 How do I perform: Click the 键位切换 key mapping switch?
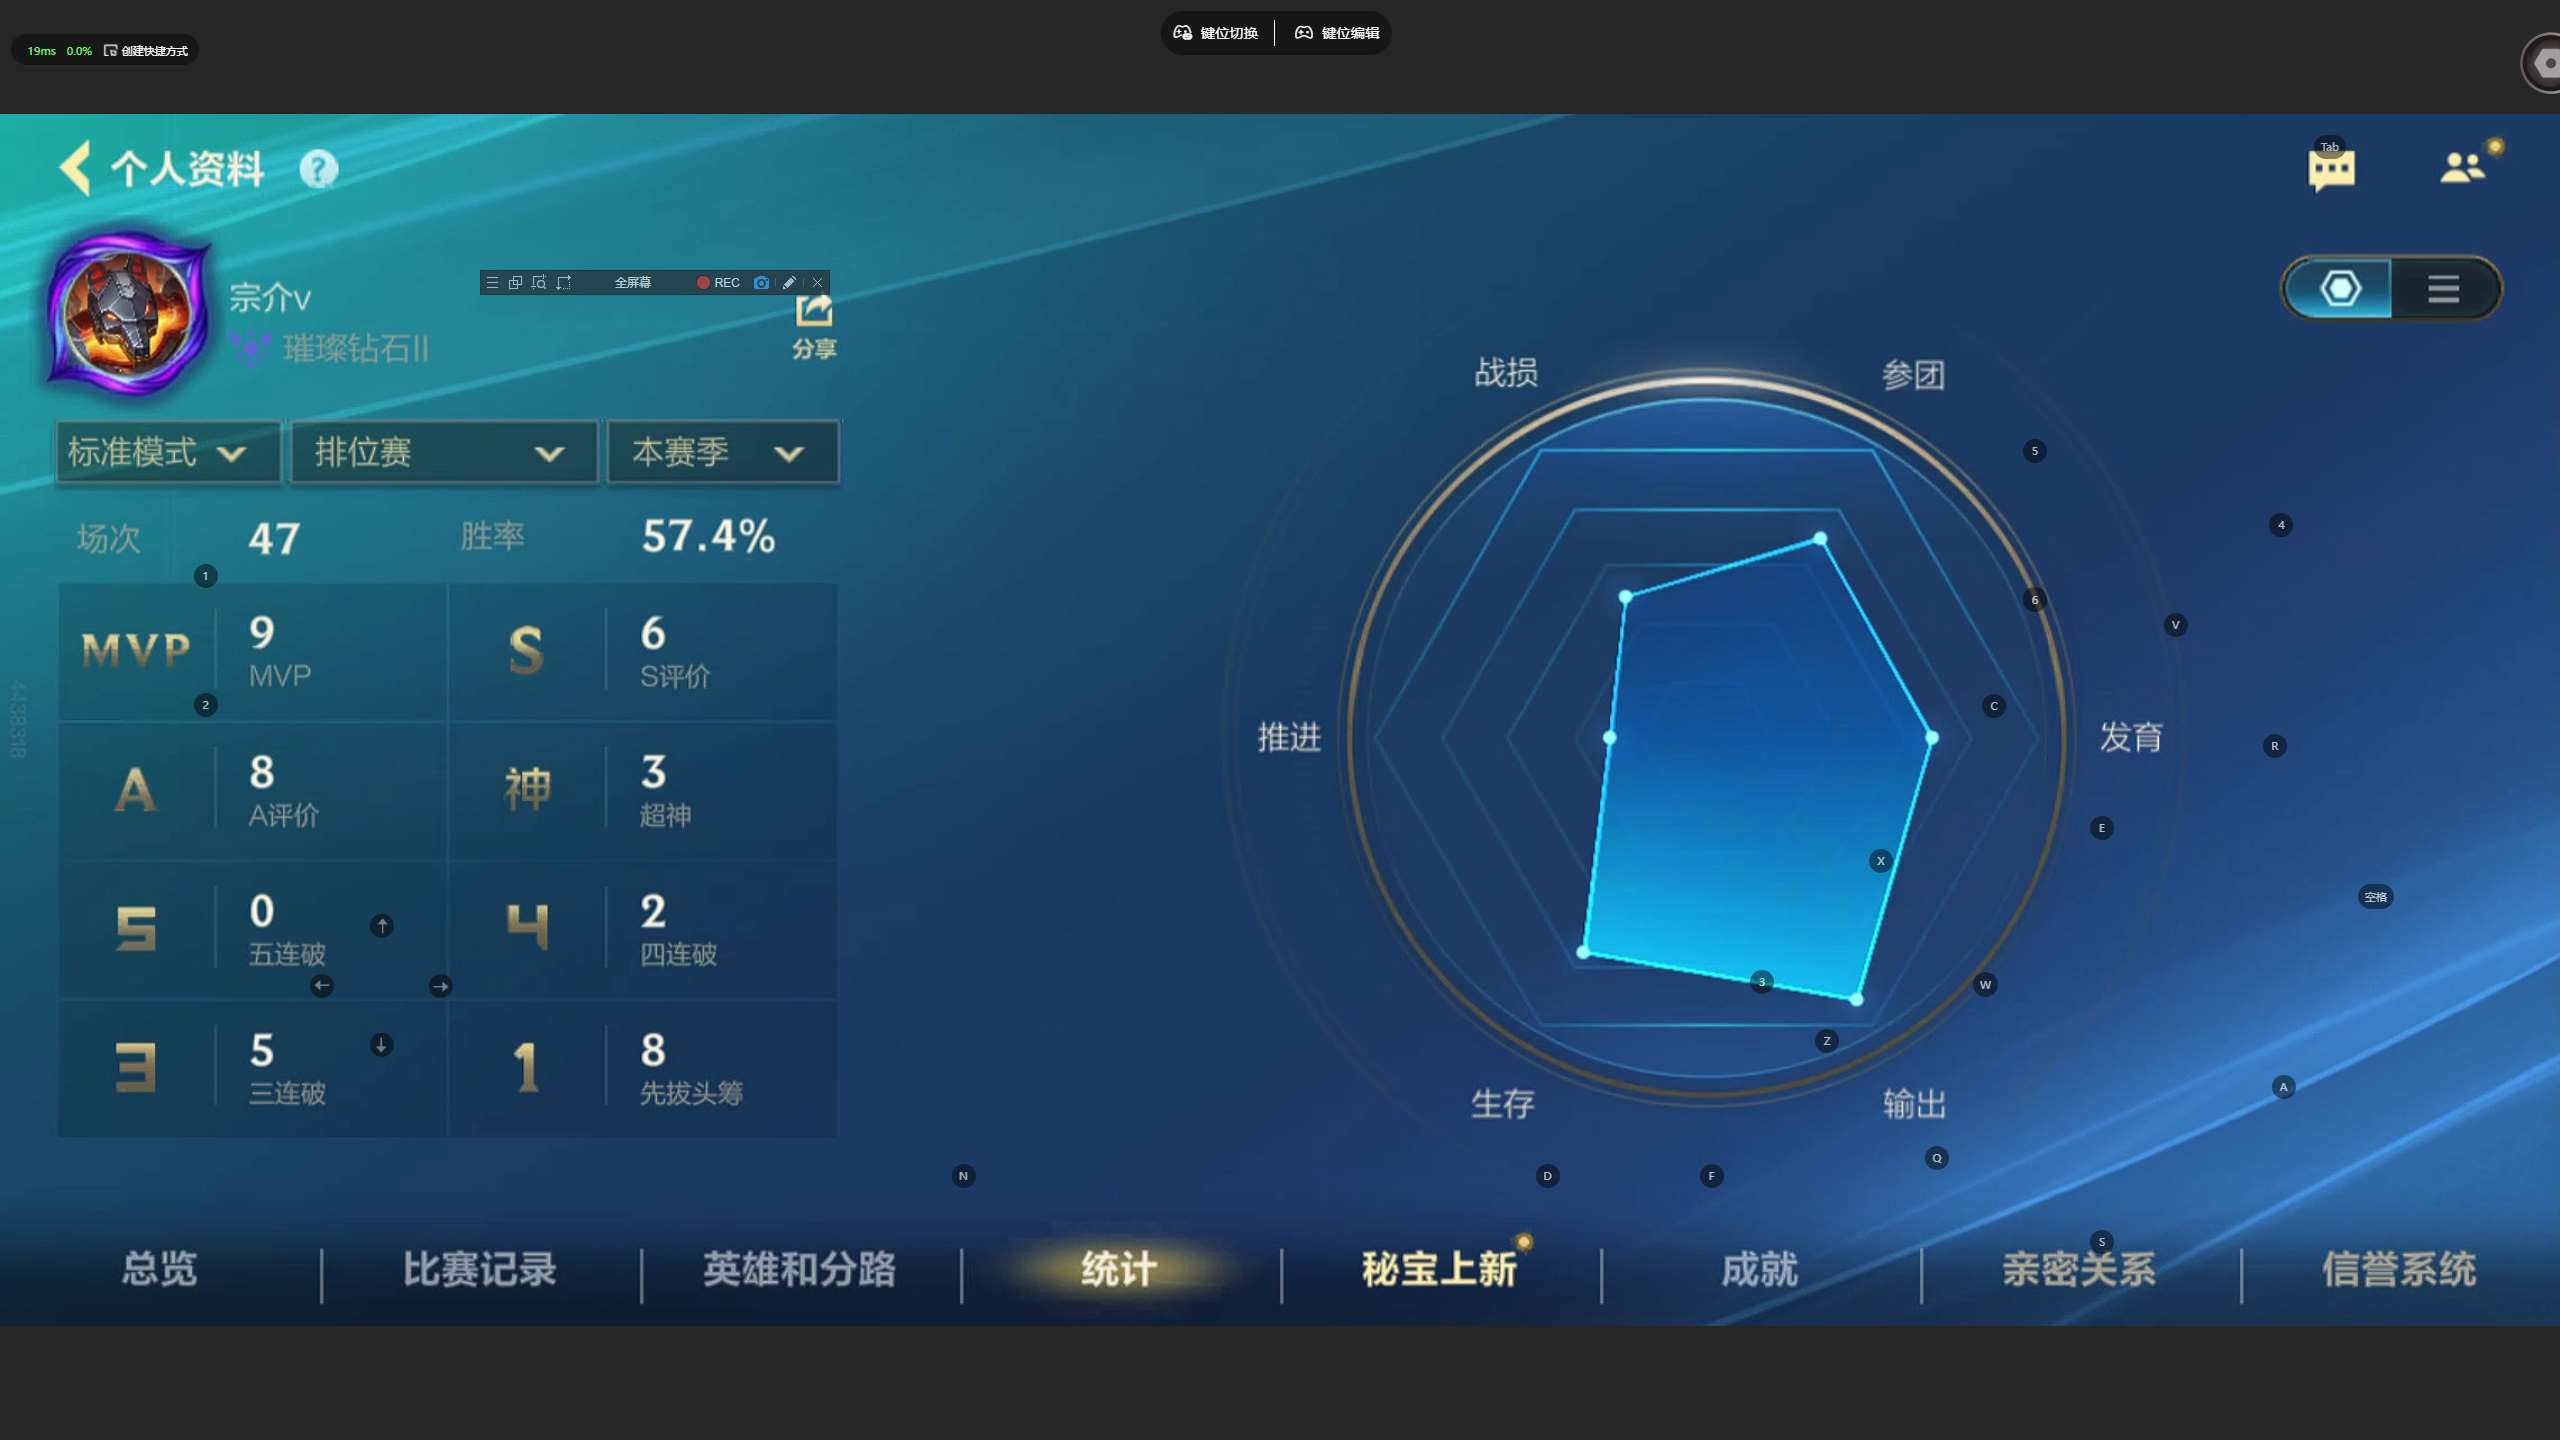(x=1216, y=33)
